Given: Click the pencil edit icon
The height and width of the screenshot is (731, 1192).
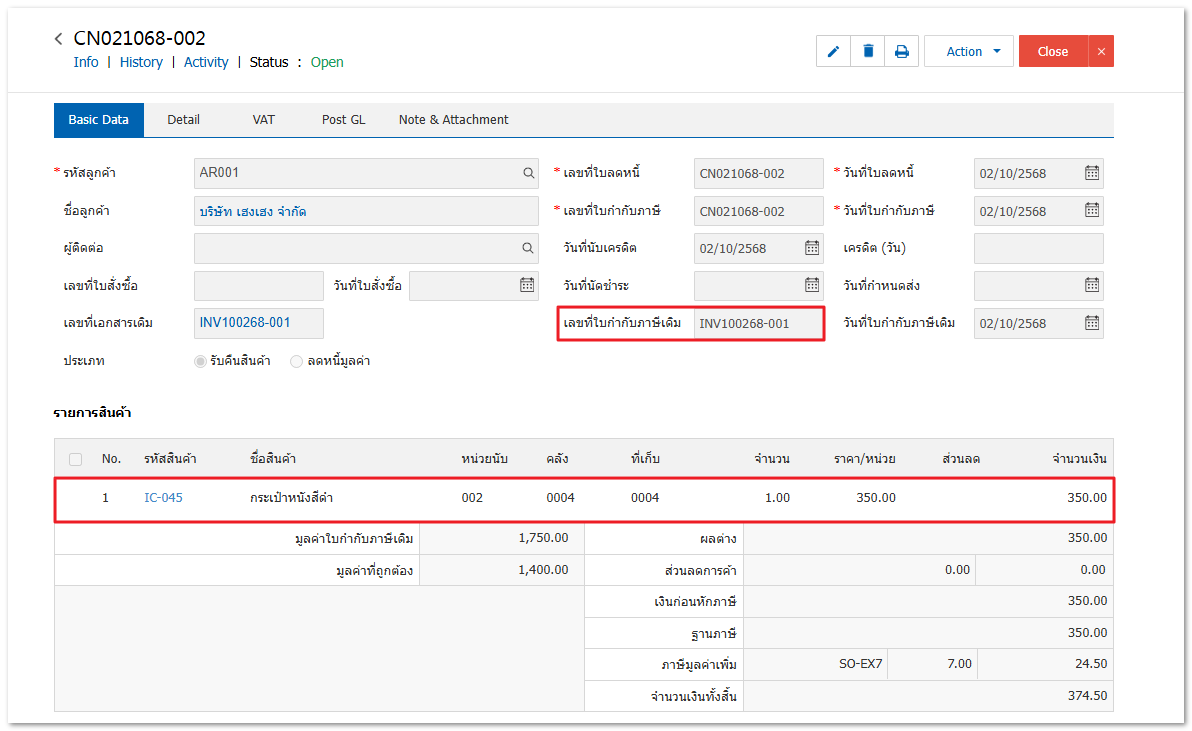Looking at the screenshot, I should click(x=833, y=51).
